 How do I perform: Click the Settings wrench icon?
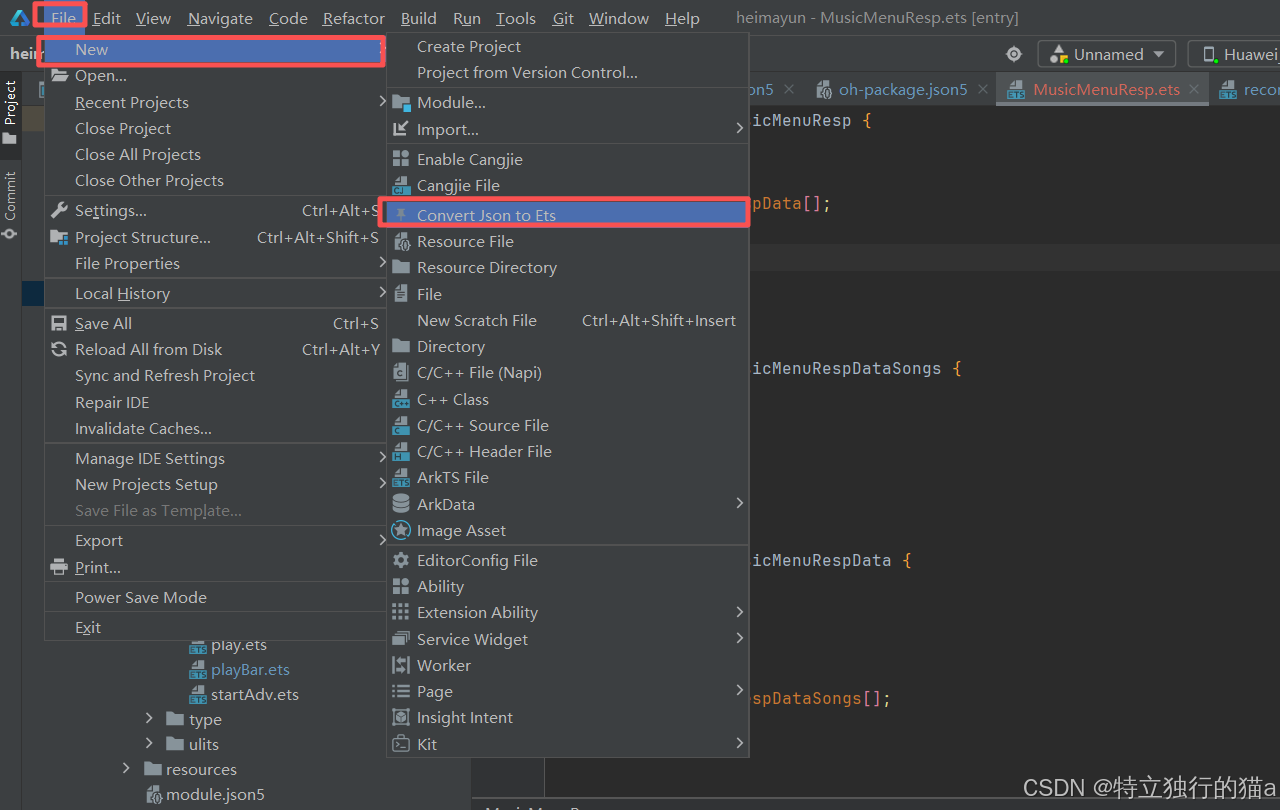59,210
